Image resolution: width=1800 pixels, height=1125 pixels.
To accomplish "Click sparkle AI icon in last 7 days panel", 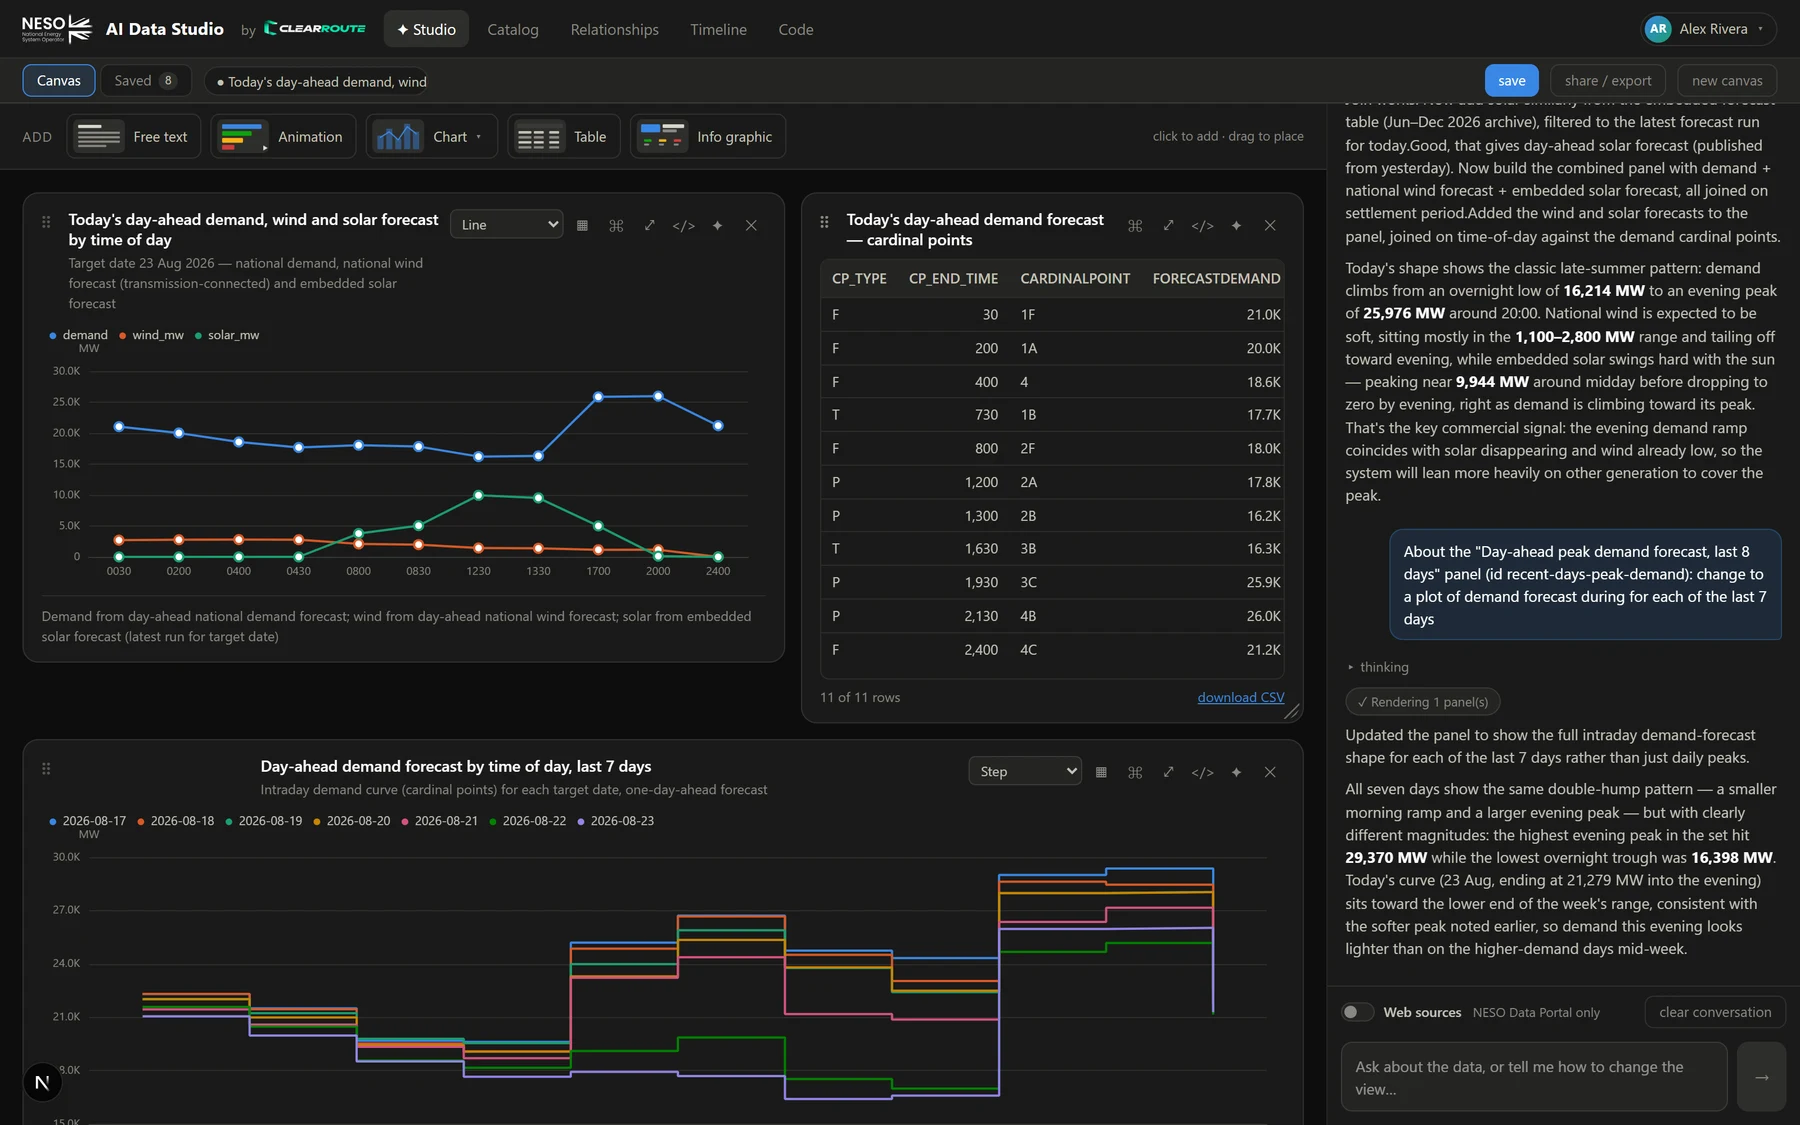I will pos(1236,772).
